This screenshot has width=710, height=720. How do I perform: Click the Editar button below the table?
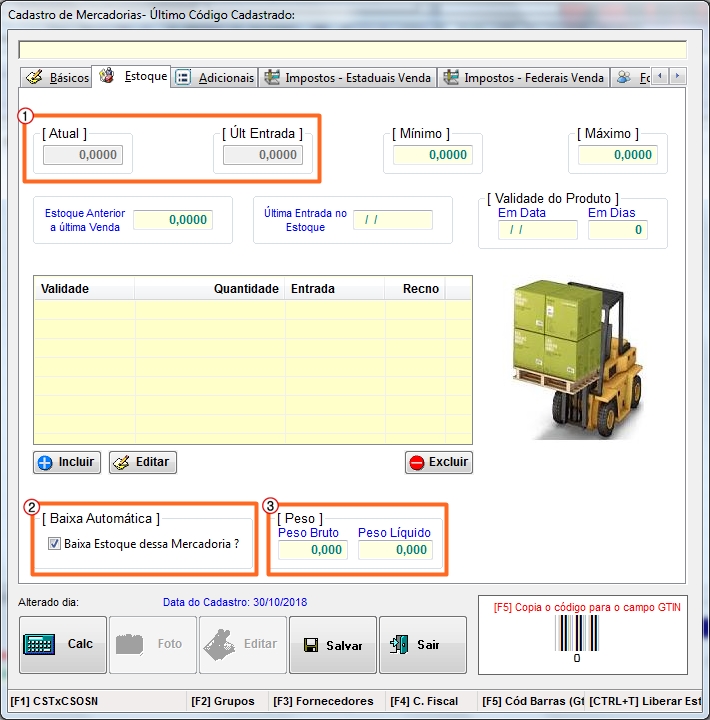point(142,462)
